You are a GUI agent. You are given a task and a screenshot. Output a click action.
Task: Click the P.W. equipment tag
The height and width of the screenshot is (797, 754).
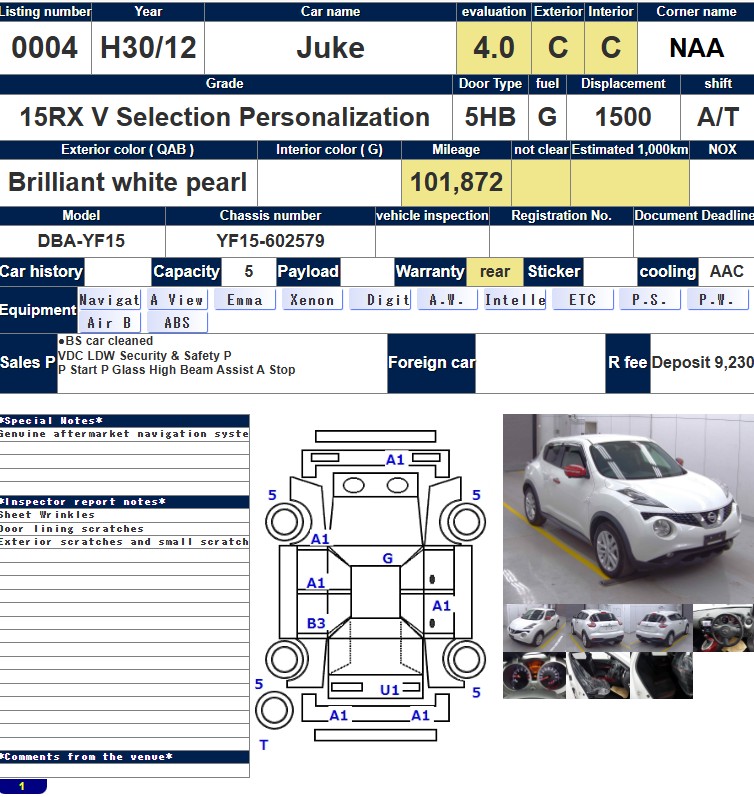(x=717, y=300)
